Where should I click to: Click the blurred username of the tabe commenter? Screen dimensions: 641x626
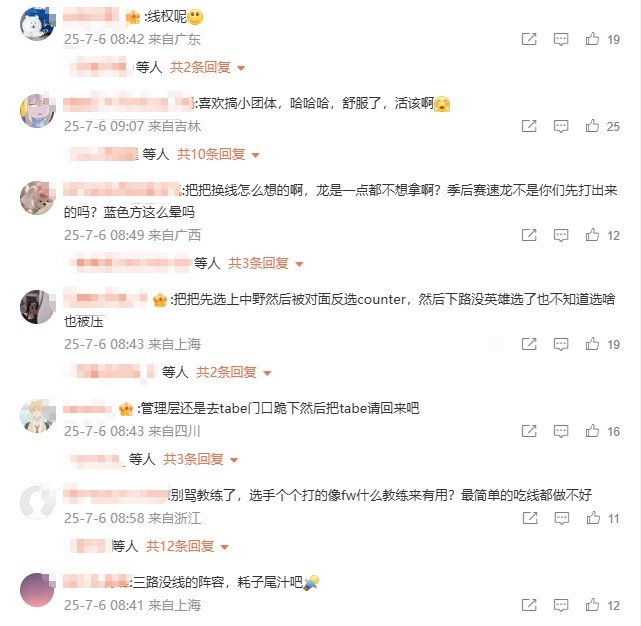click(87, 409)
